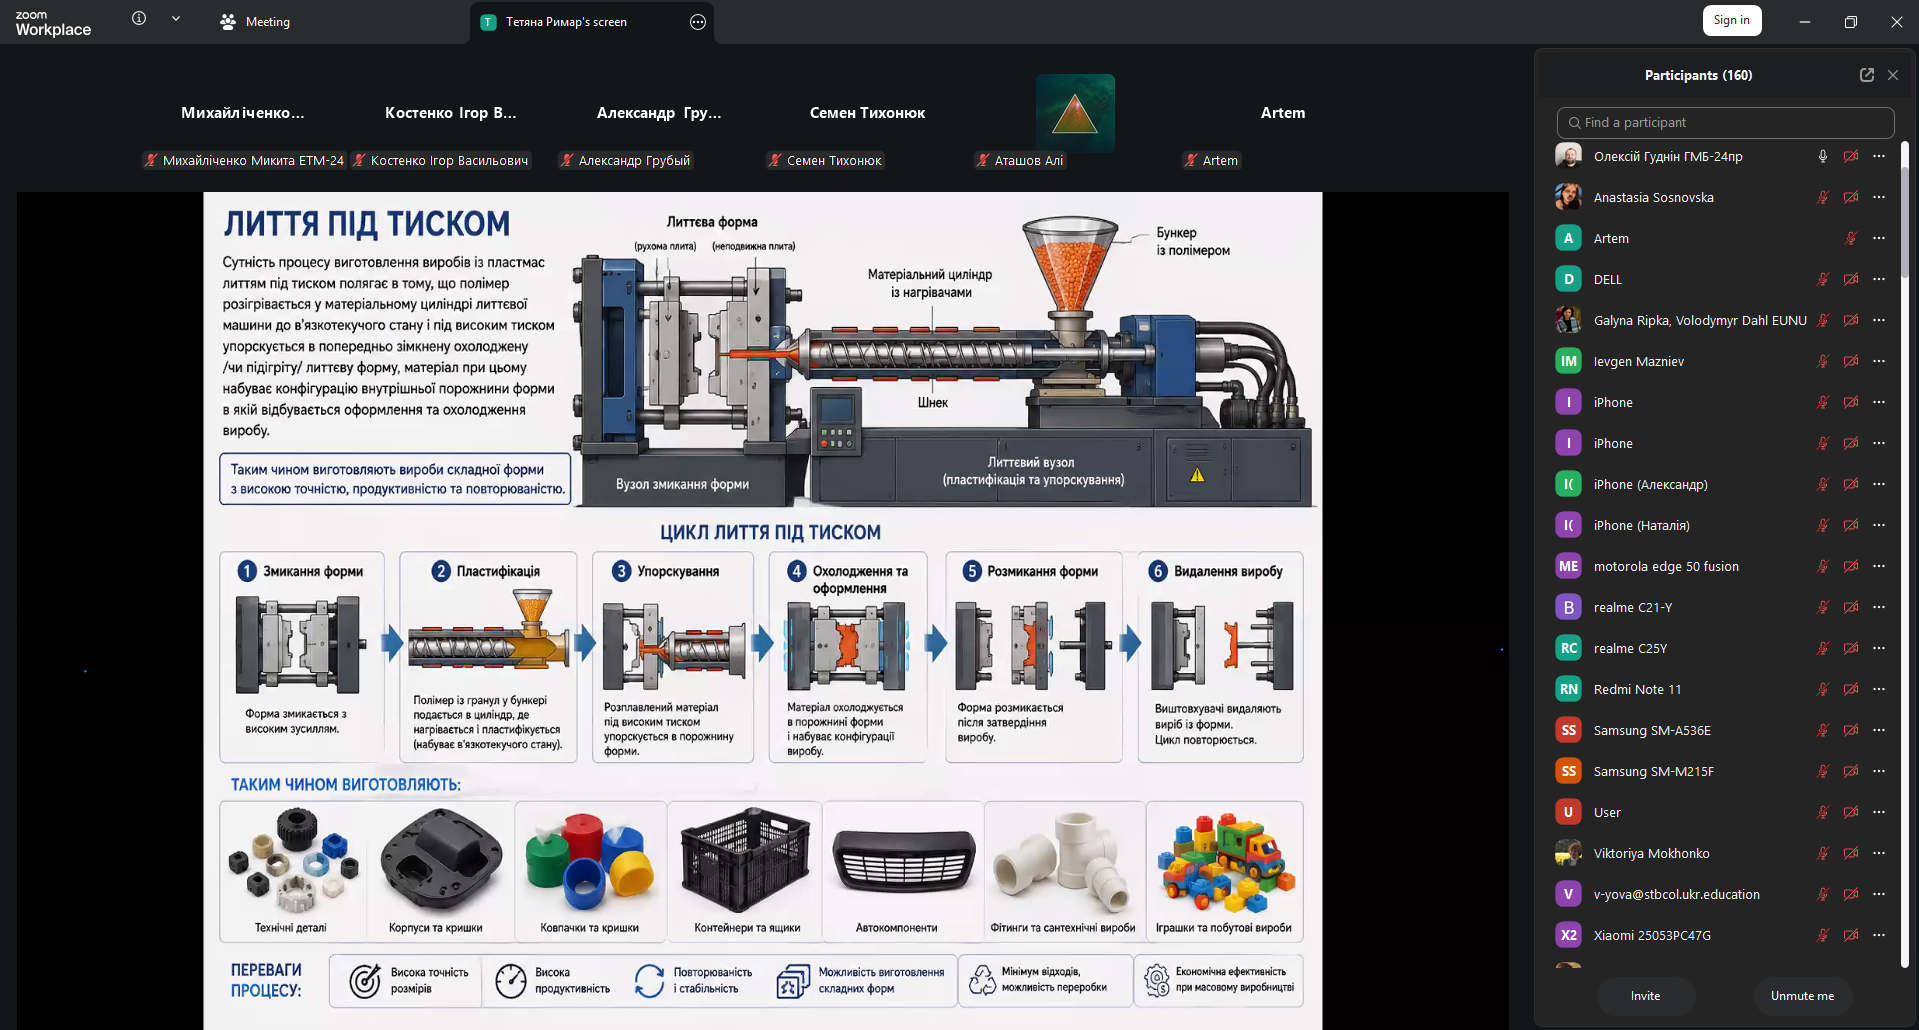1919x1030 pixels.
Task: Click Samsung SM-A536E video-off icon
Action: point(1851,730)
